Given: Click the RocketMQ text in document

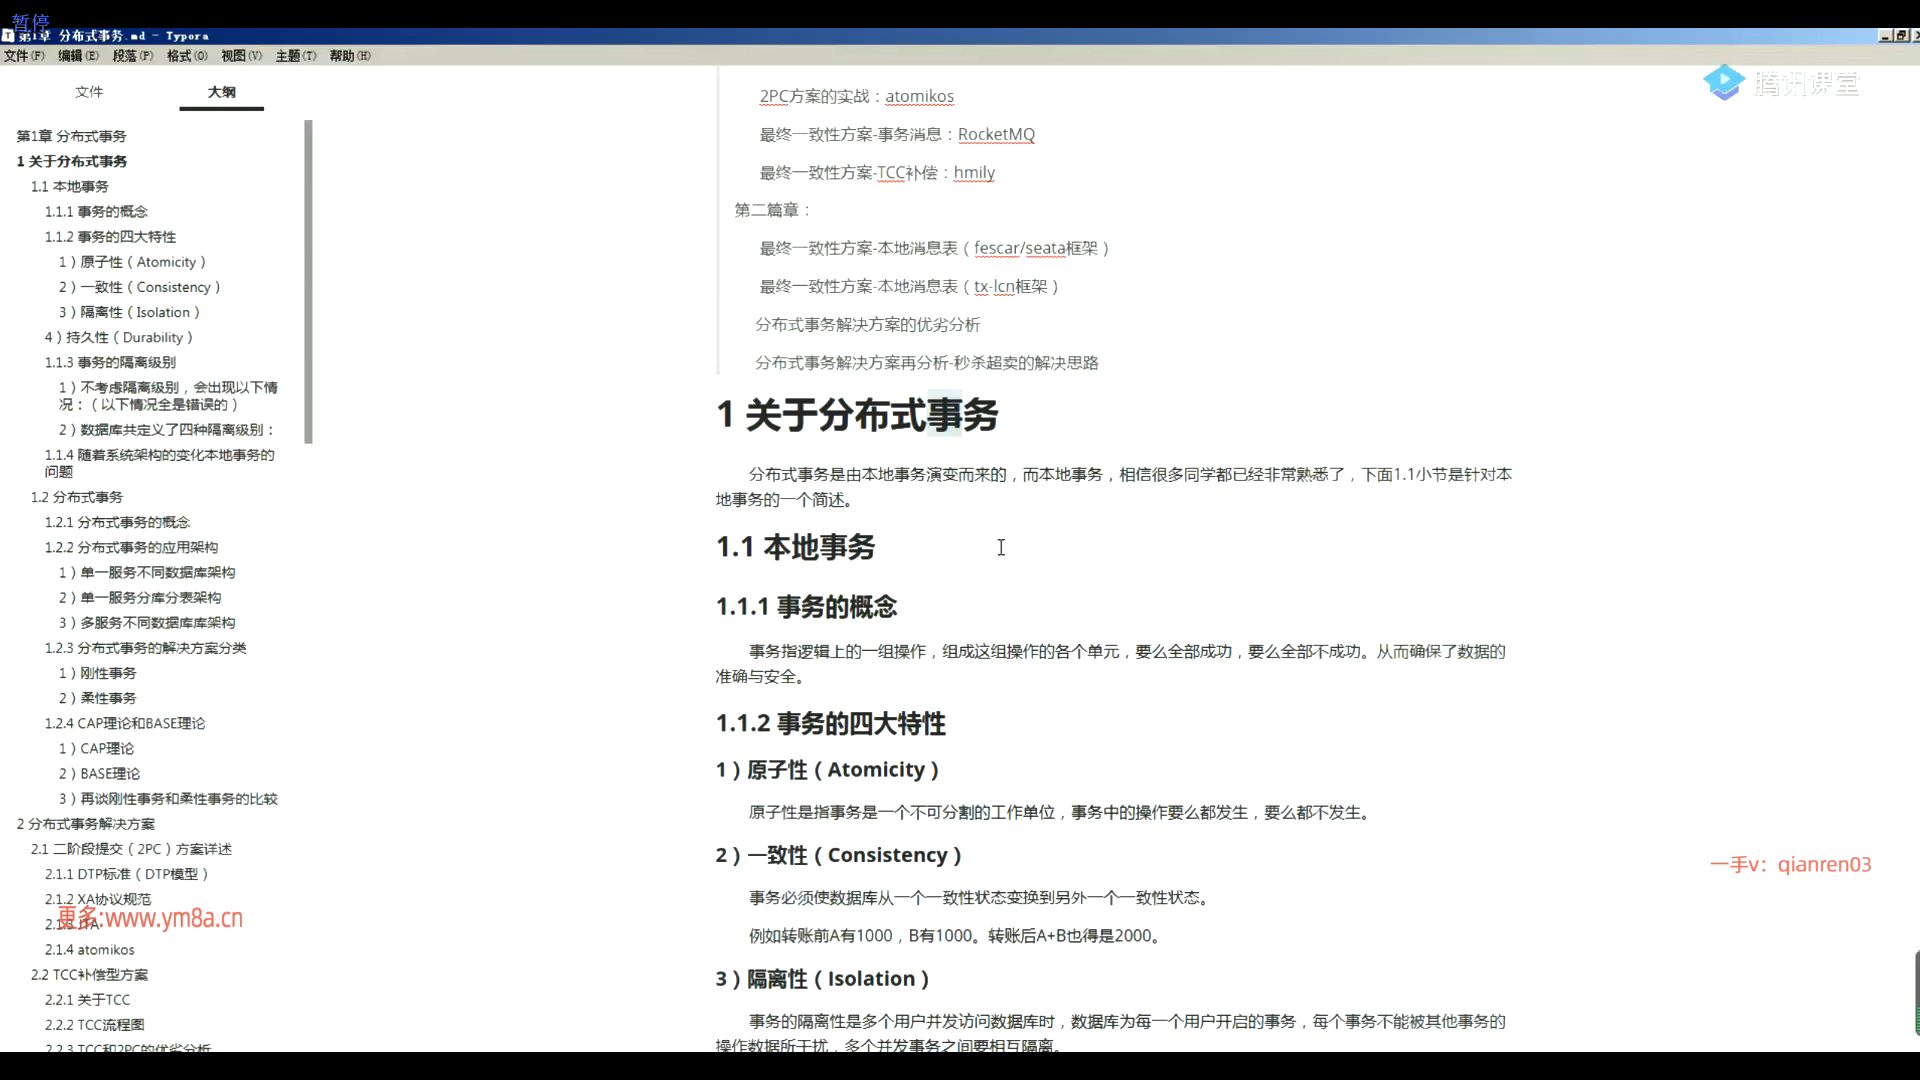Looking at the screenshot, I should tap(995, 134).
